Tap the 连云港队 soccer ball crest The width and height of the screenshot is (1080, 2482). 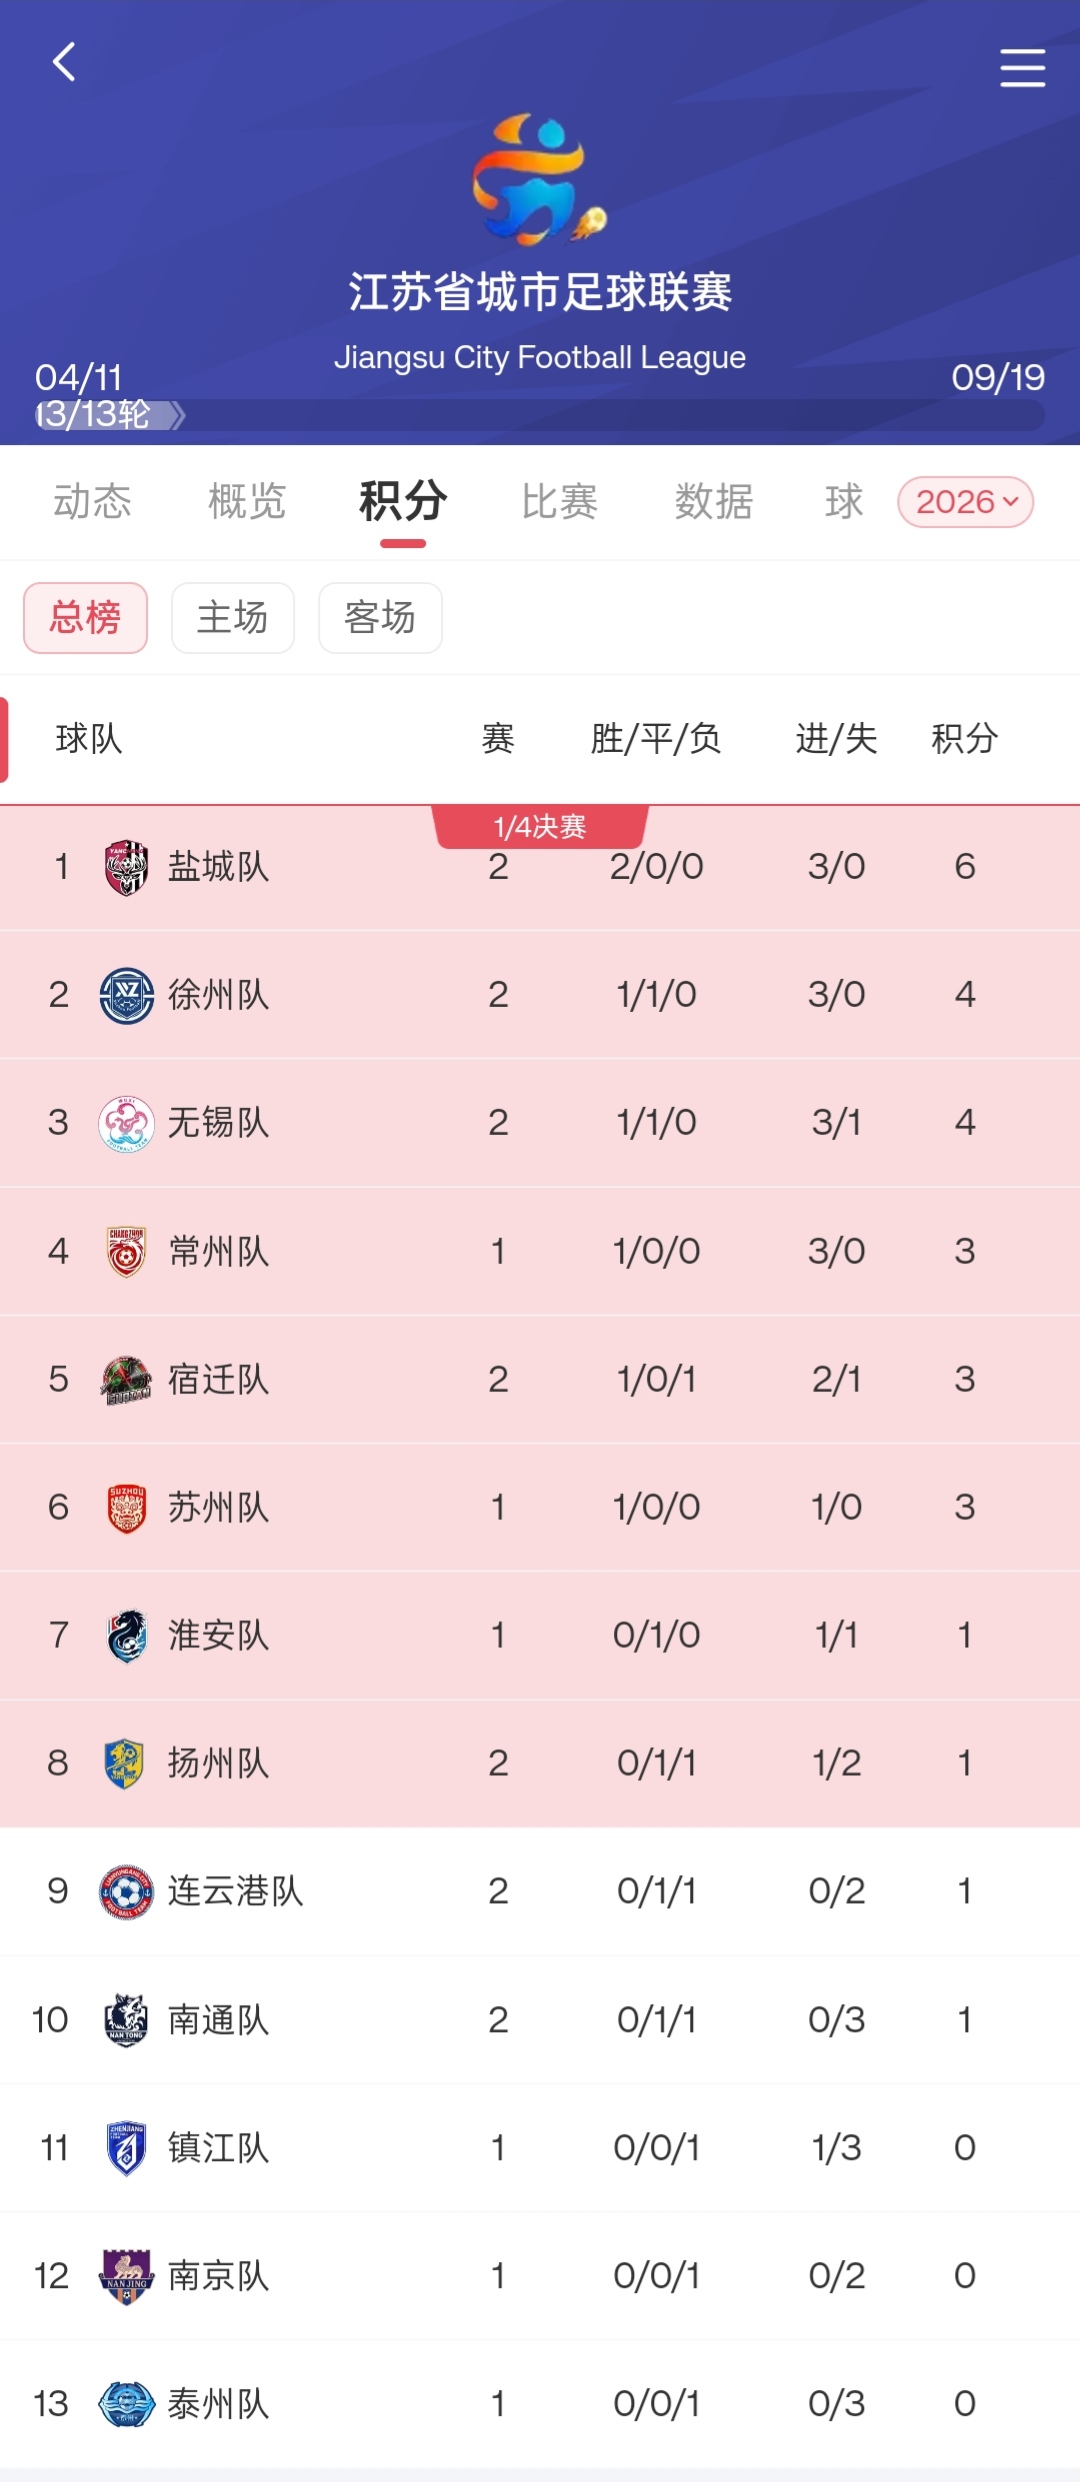tap(127, 1891)
